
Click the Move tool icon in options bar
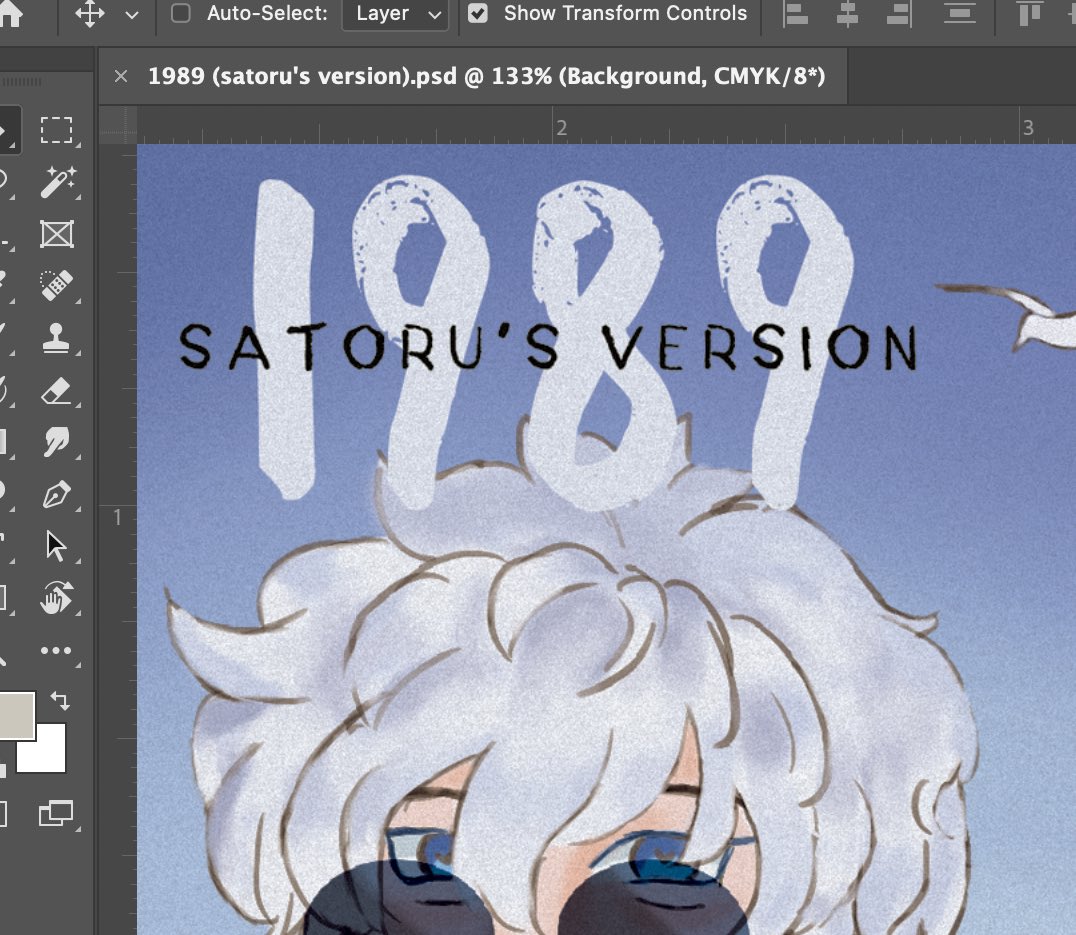tap(89, 14)
